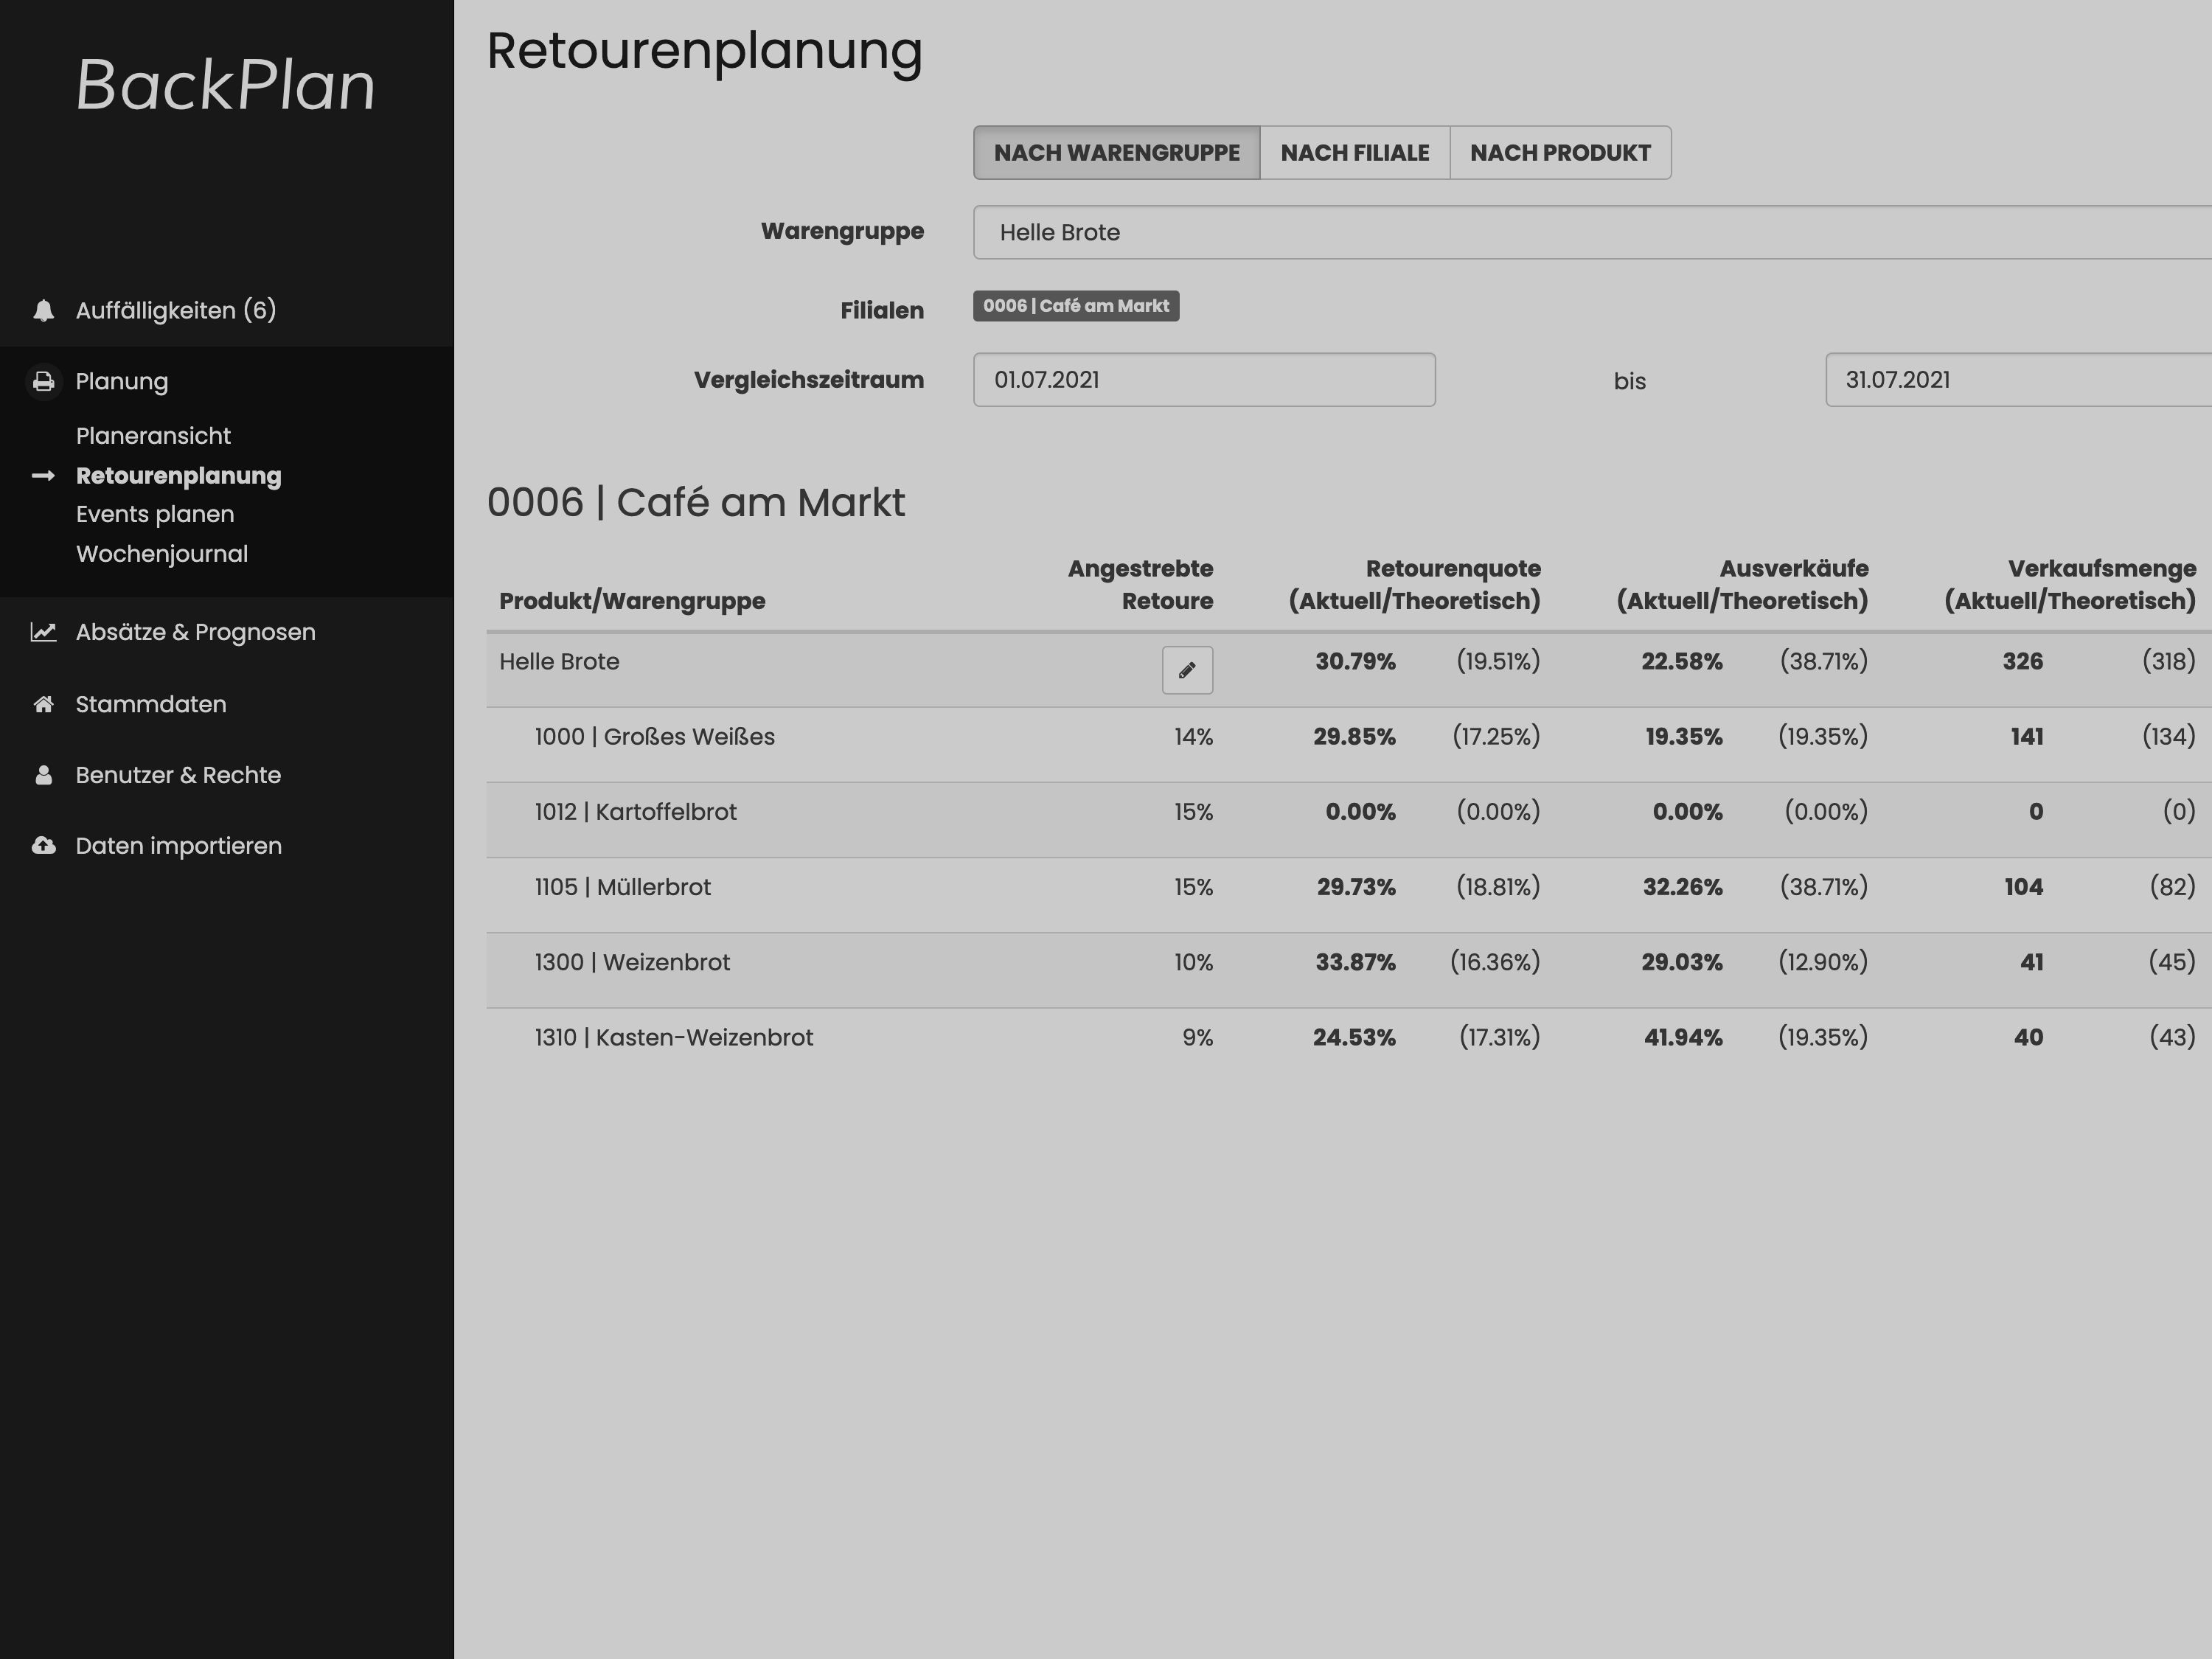2212x1659 pixels.
Task: Open Events planen in the sidebar
Action: tap(155, 514)
